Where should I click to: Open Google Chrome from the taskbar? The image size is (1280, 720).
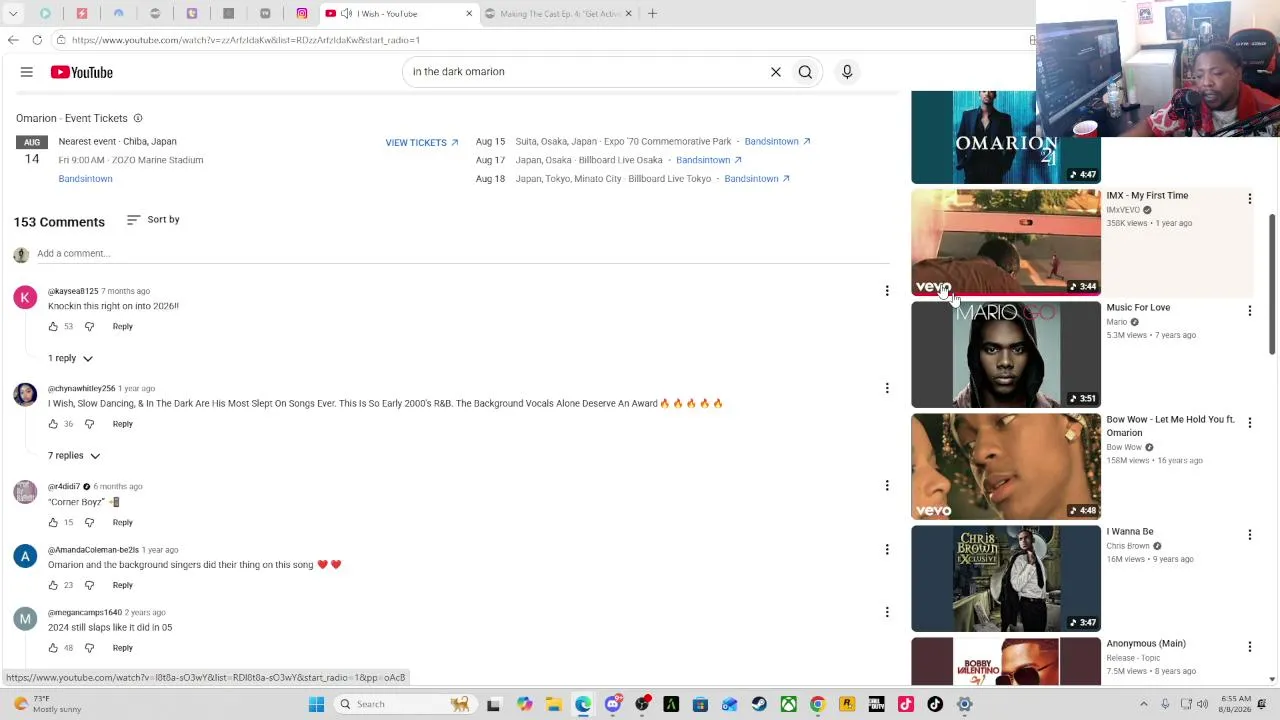[x=817, y=704]
